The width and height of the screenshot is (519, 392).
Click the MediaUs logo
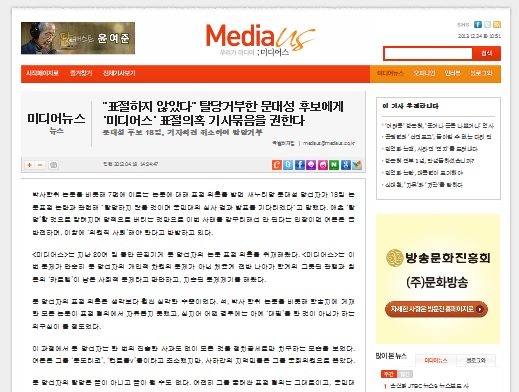click(260, 39)
